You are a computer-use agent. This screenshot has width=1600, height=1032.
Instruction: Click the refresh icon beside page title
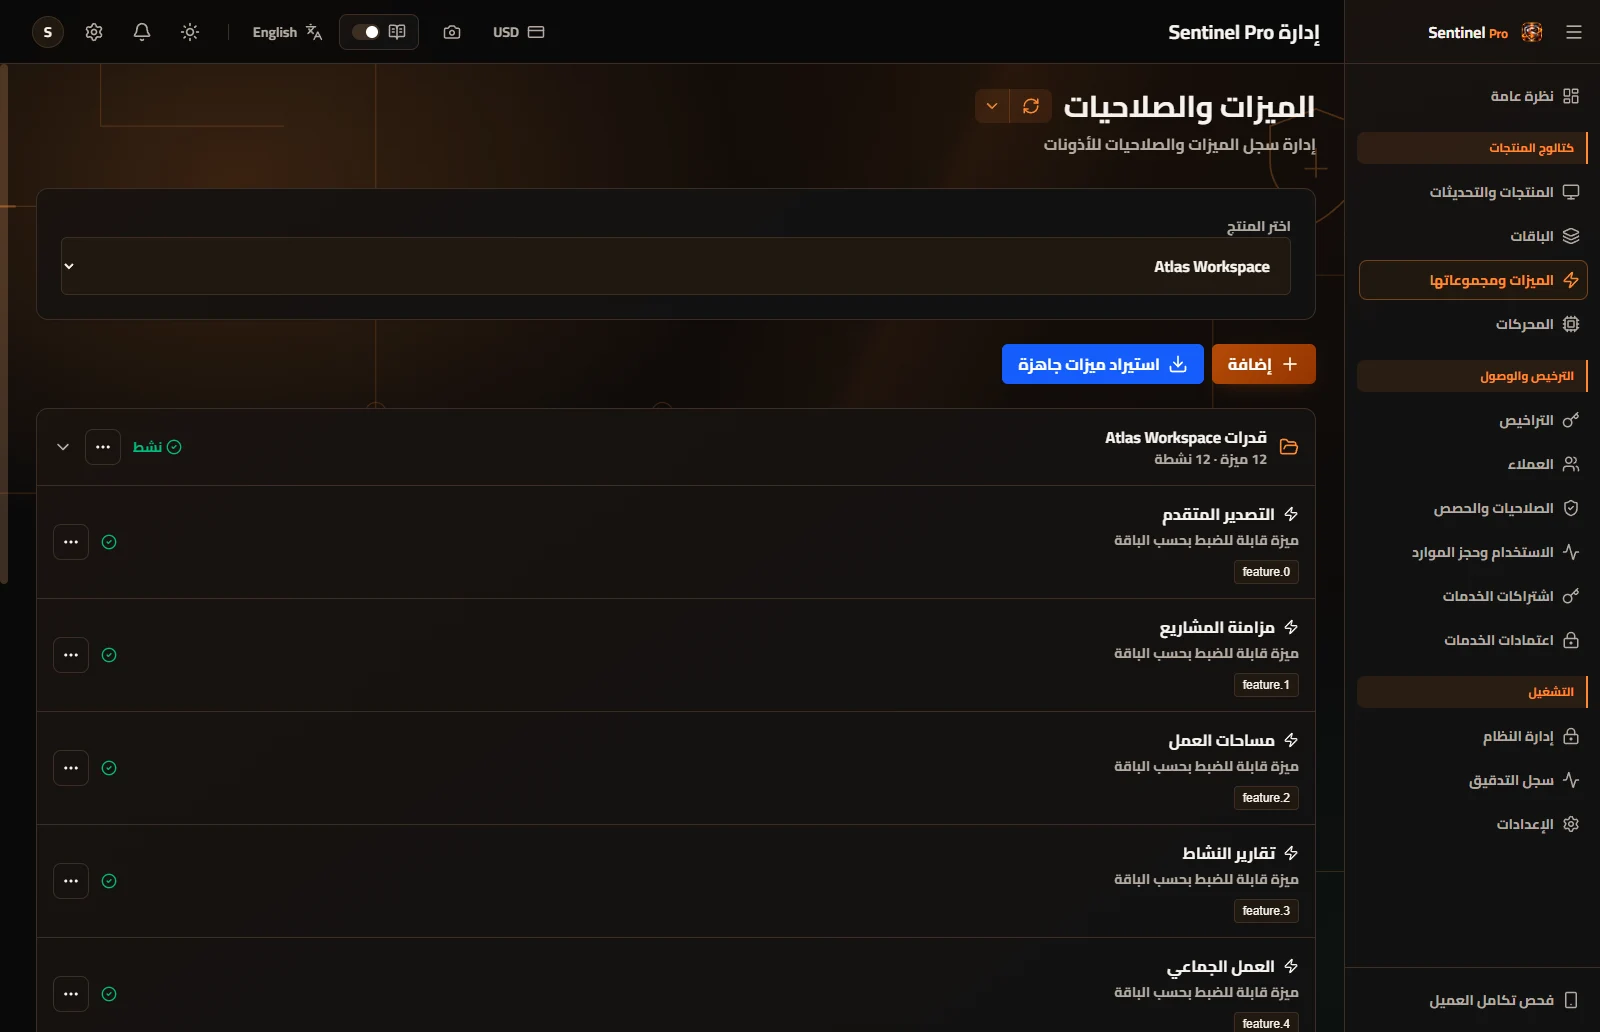[x=1031, y=106]
